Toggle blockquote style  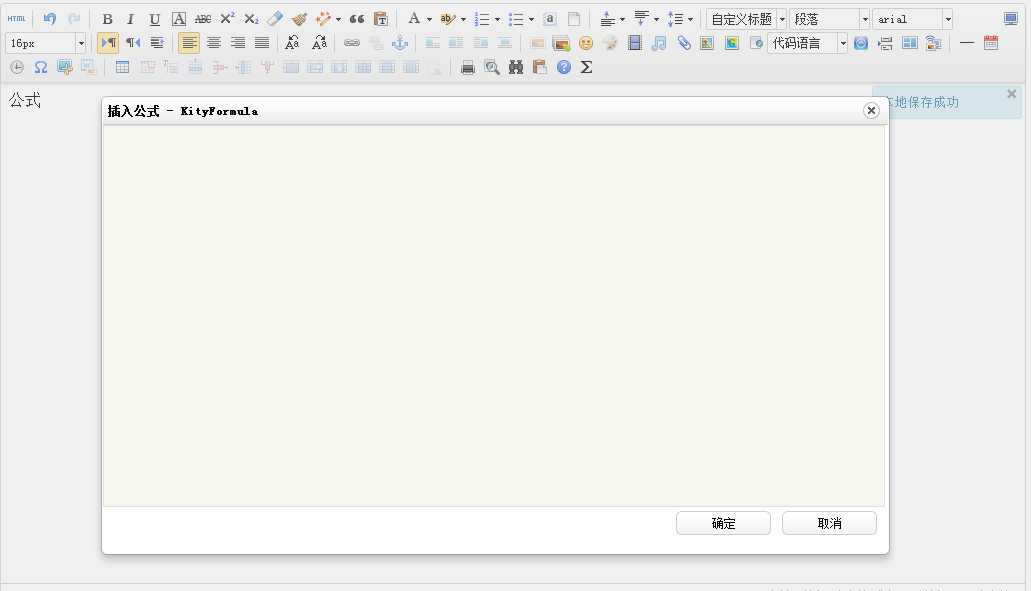[x=356, y=19]
